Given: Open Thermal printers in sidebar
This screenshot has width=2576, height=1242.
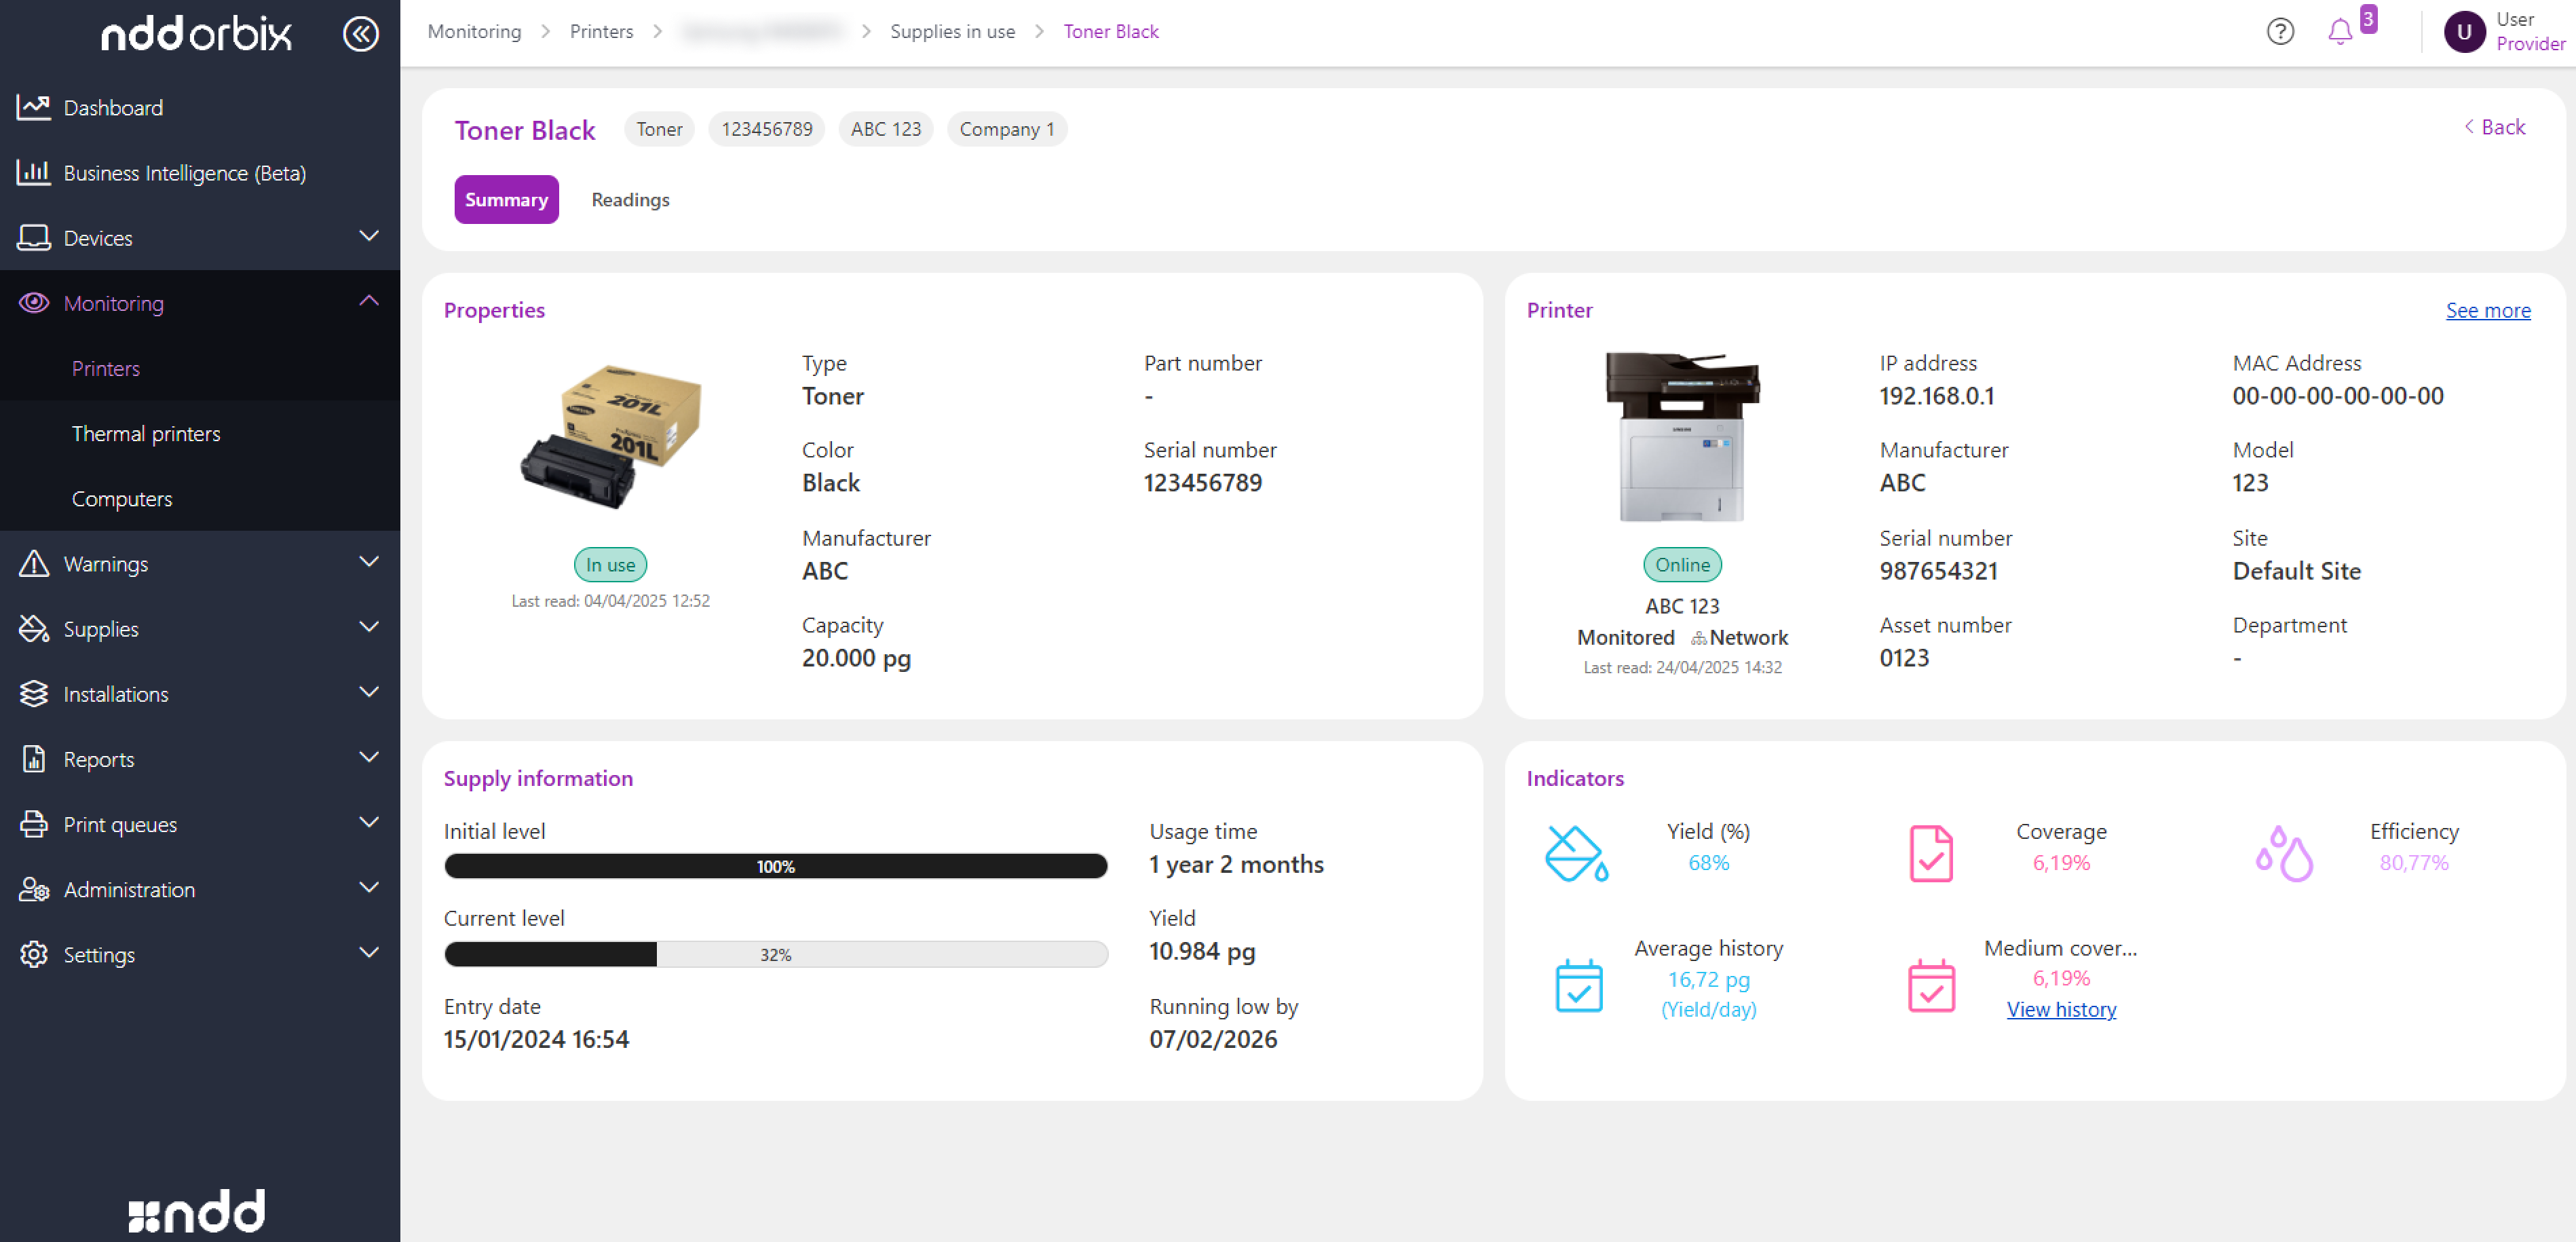Looking at the screenshot, I should (146, 433).
